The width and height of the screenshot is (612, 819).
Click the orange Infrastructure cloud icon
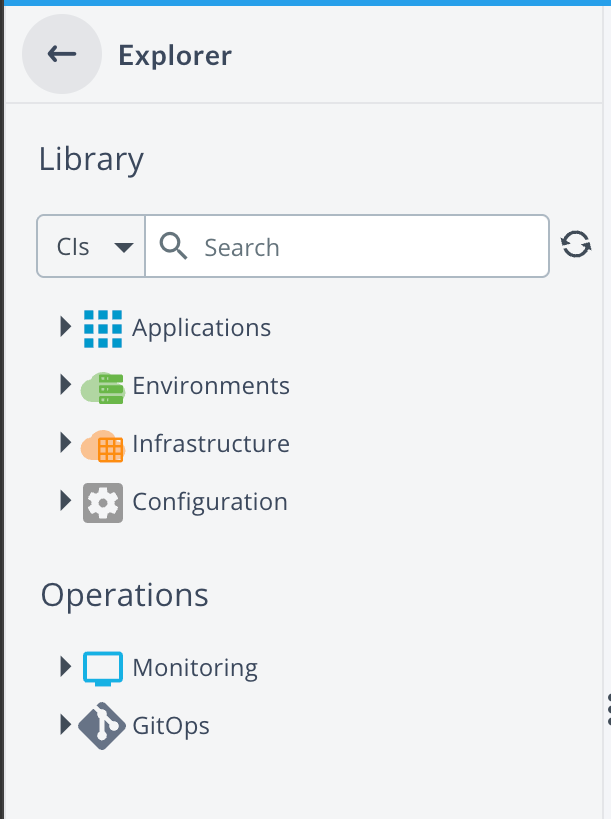tap(102, 446)
